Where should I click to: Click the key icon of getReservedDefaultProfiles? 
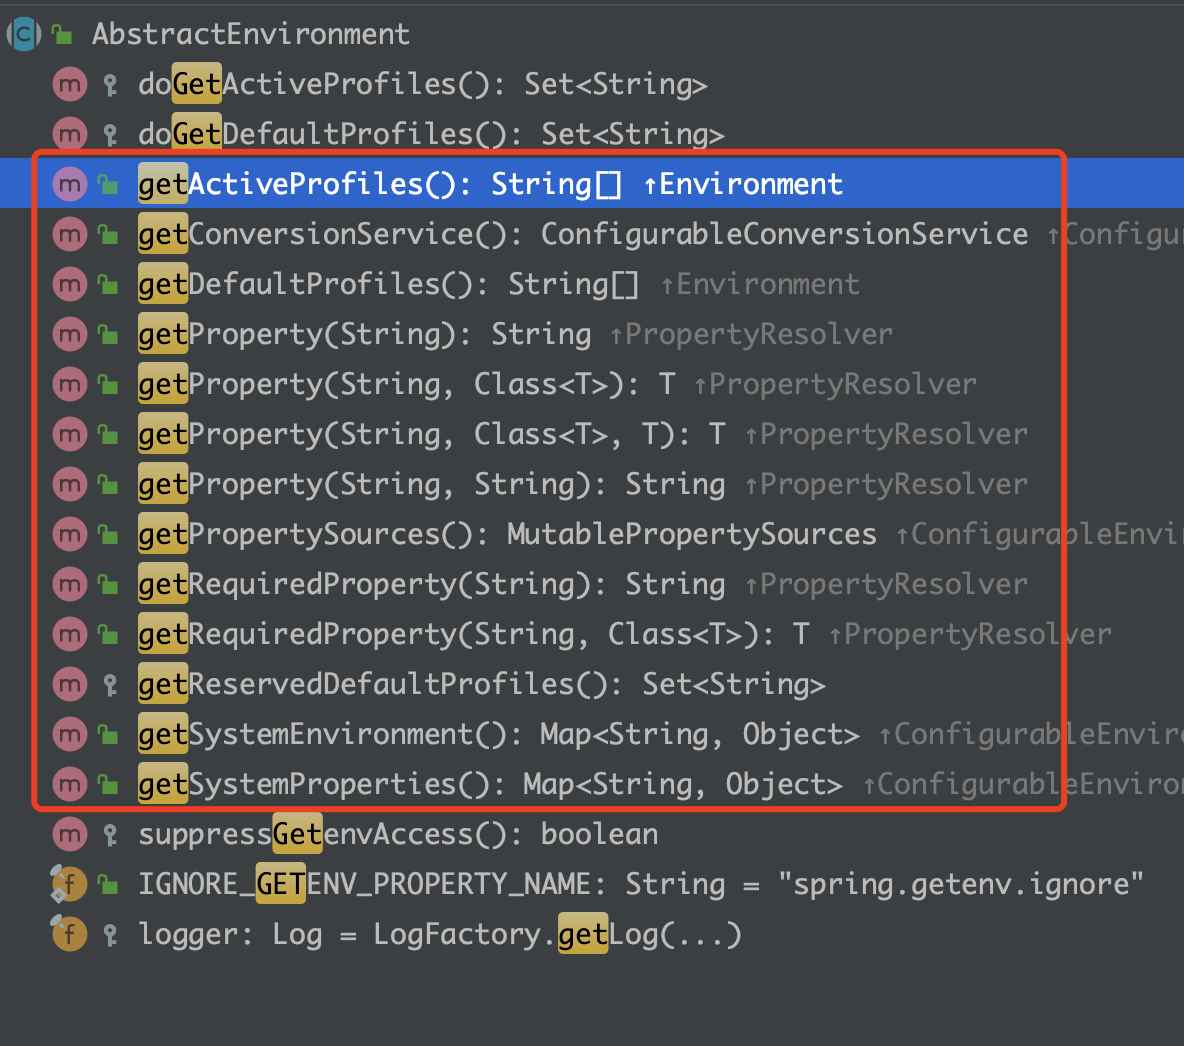(x=110, y=685)
